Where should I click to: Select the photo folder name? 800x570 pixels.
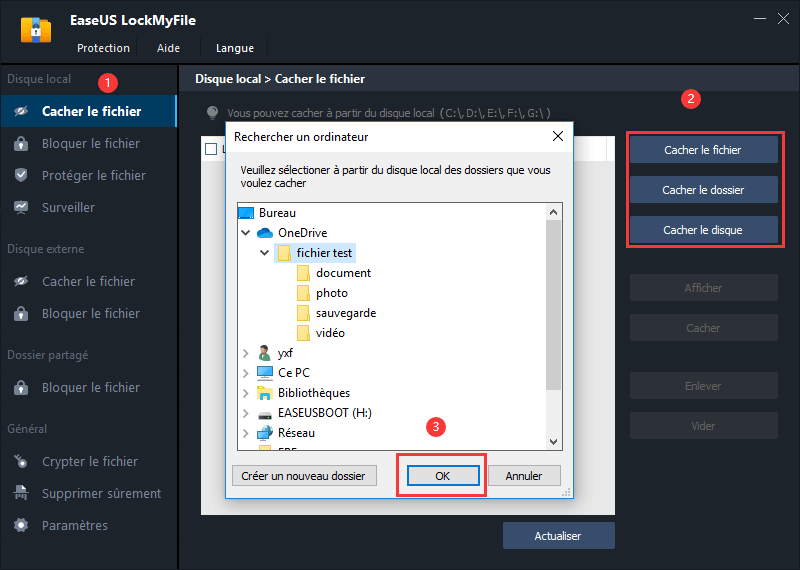pos(332,293)
